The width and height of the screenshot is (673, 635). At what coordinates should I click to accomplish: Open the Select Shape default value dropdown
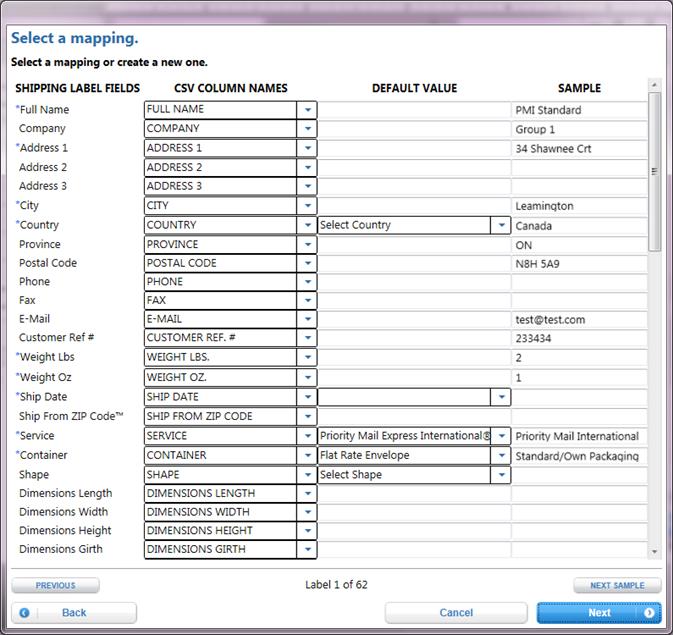[x=501, y=475]
